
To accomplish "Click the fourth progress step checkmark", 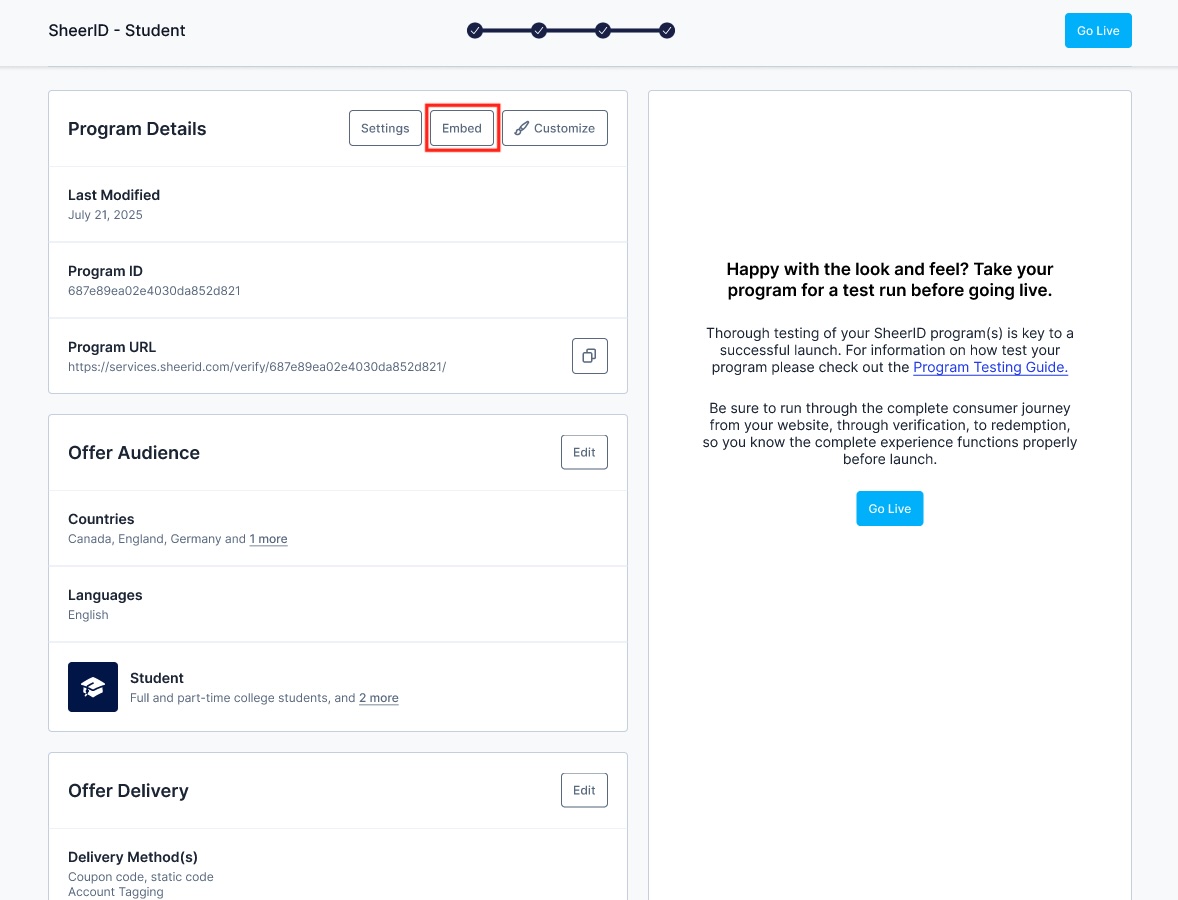I will point(667,31).
